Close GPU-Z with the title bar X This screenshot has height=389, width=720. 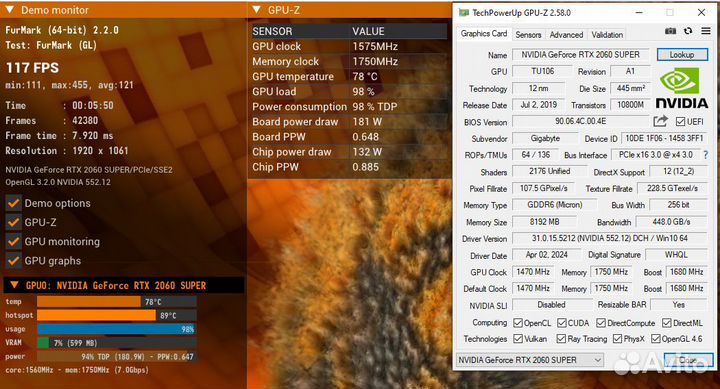[x=701, y=13]
